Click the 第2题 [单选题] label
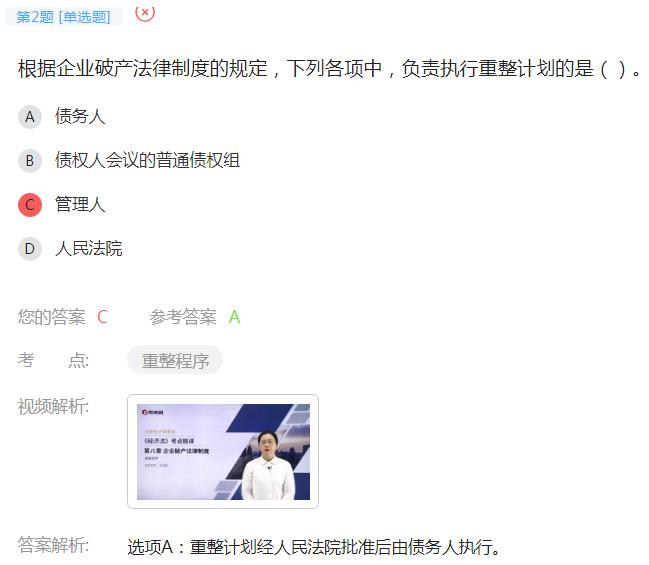 click(63, 17)
